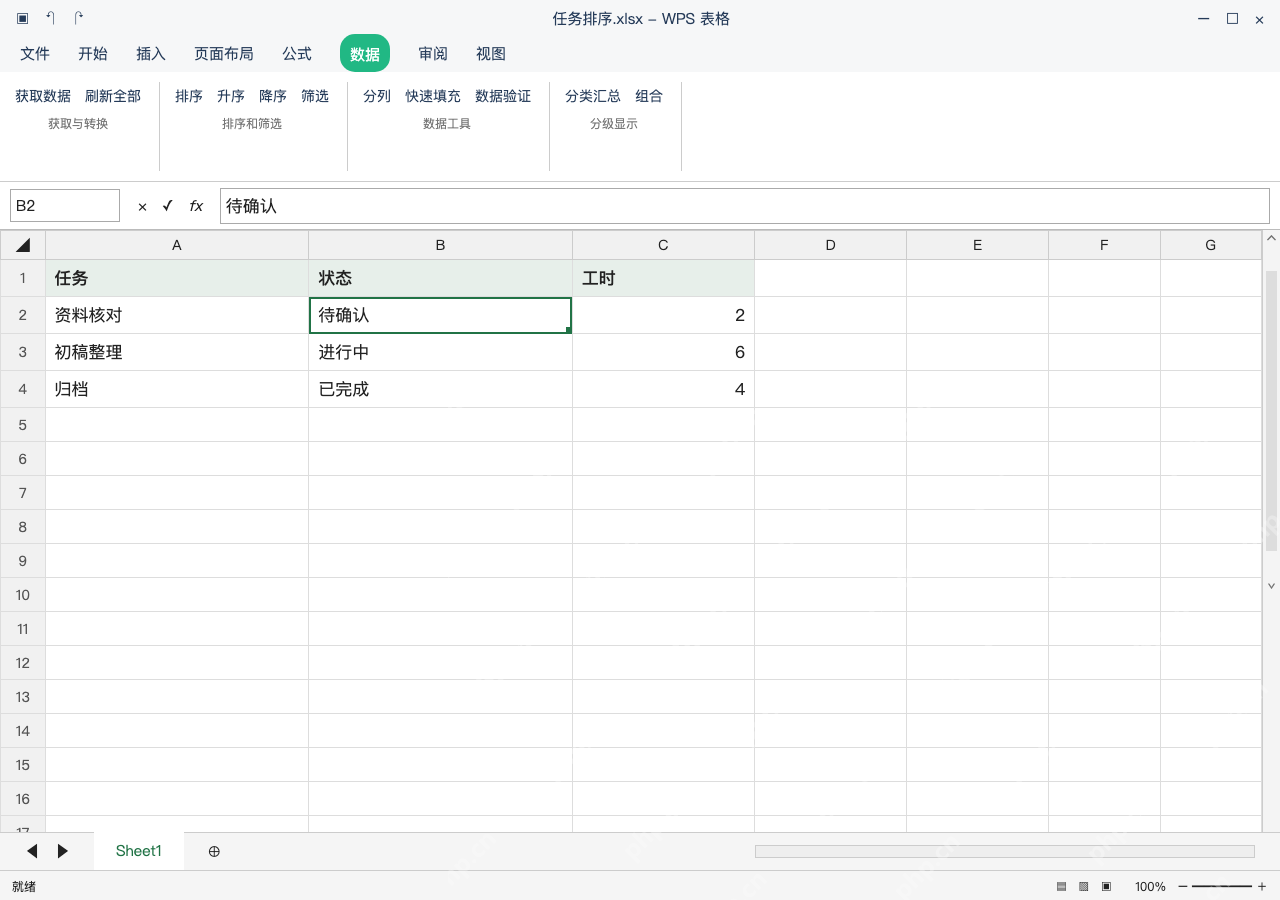Open the fx insert function dialog
The image size is (1280, 900).
click(196, 206)
